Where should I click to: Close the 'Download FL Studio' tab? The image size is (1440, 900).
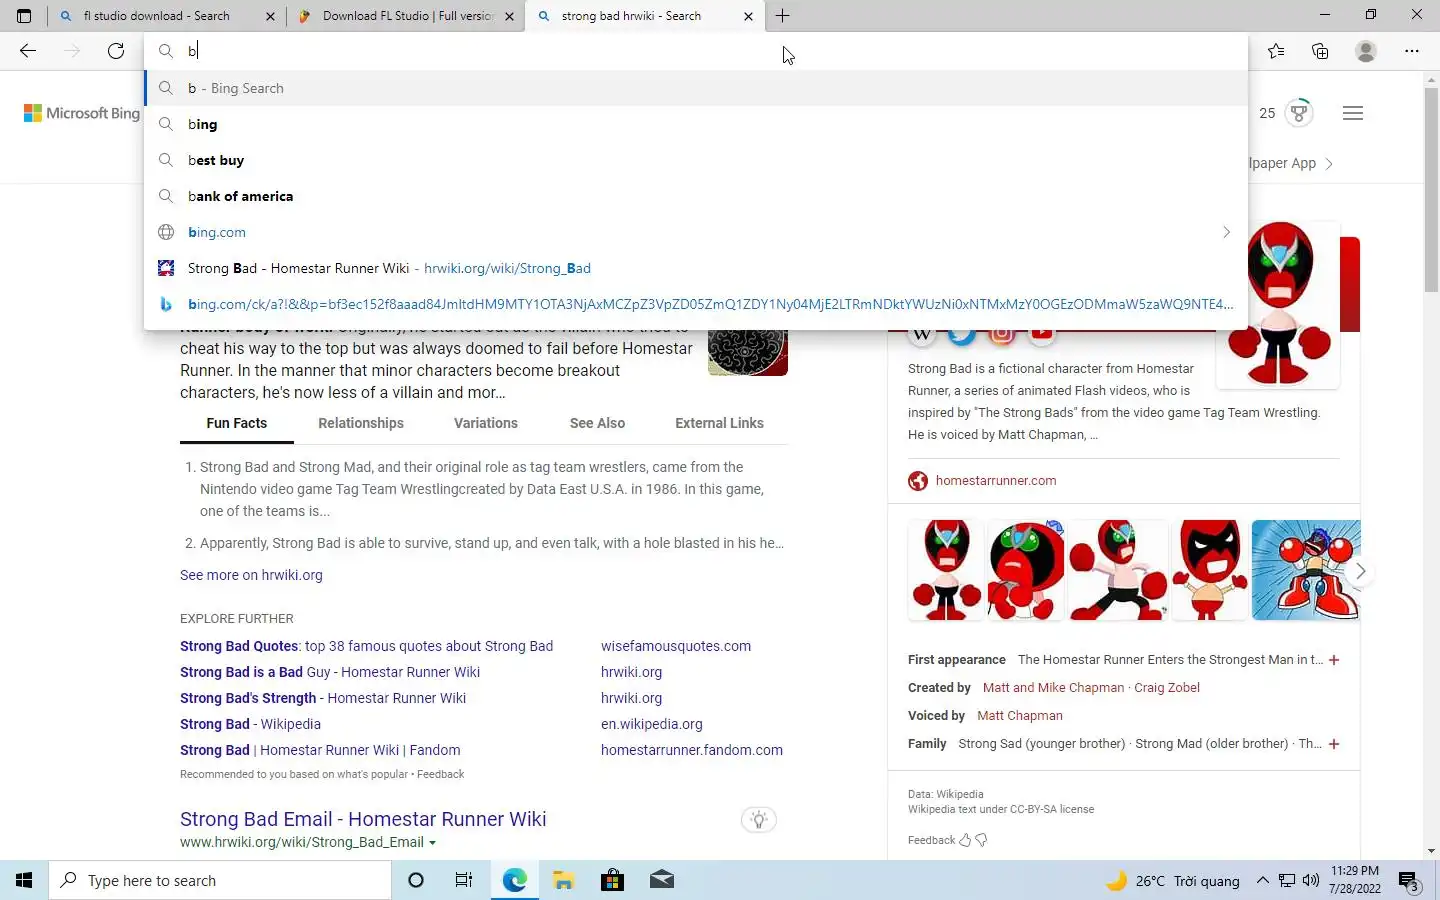[x=509, y=16]
